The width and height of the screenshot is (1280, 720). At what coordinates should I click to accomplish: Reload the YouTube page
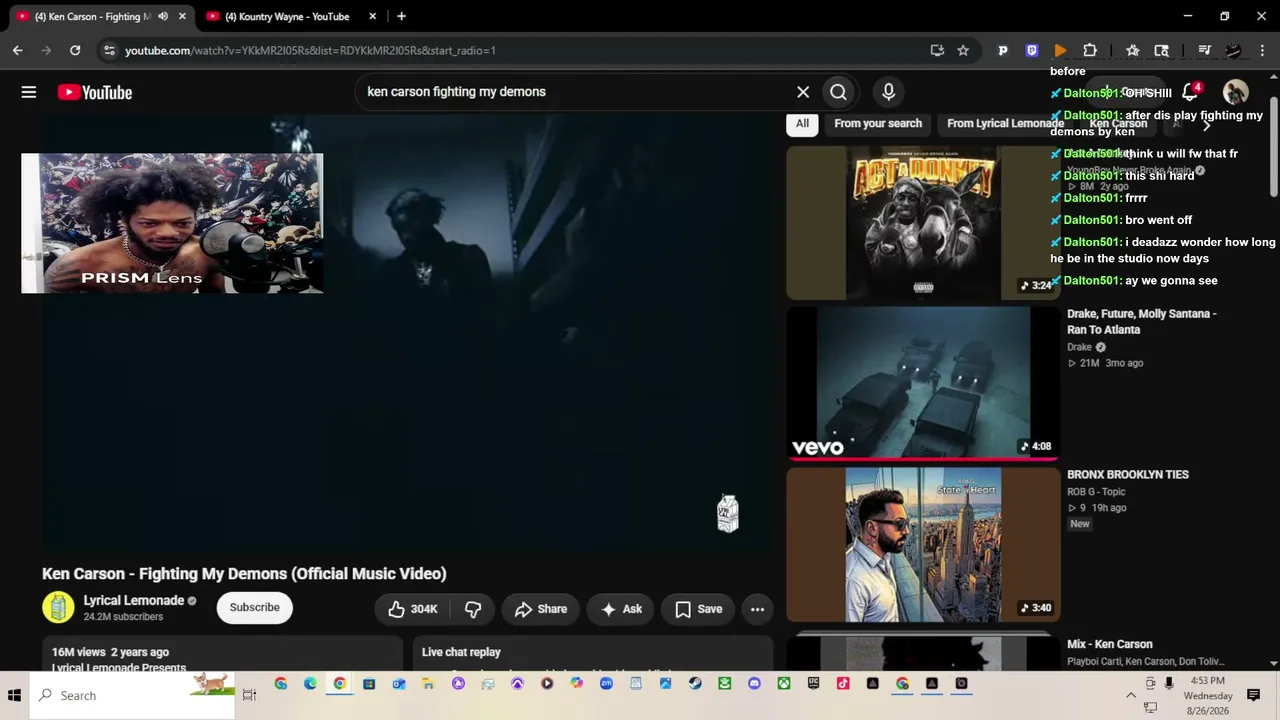(x=75, y=50)
